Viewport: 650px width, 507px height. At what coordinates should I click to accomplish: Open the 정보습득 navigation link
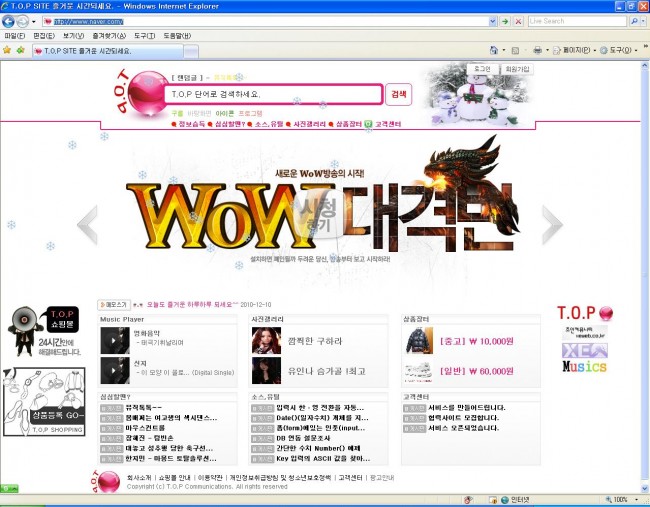click(x=192, y=124)
